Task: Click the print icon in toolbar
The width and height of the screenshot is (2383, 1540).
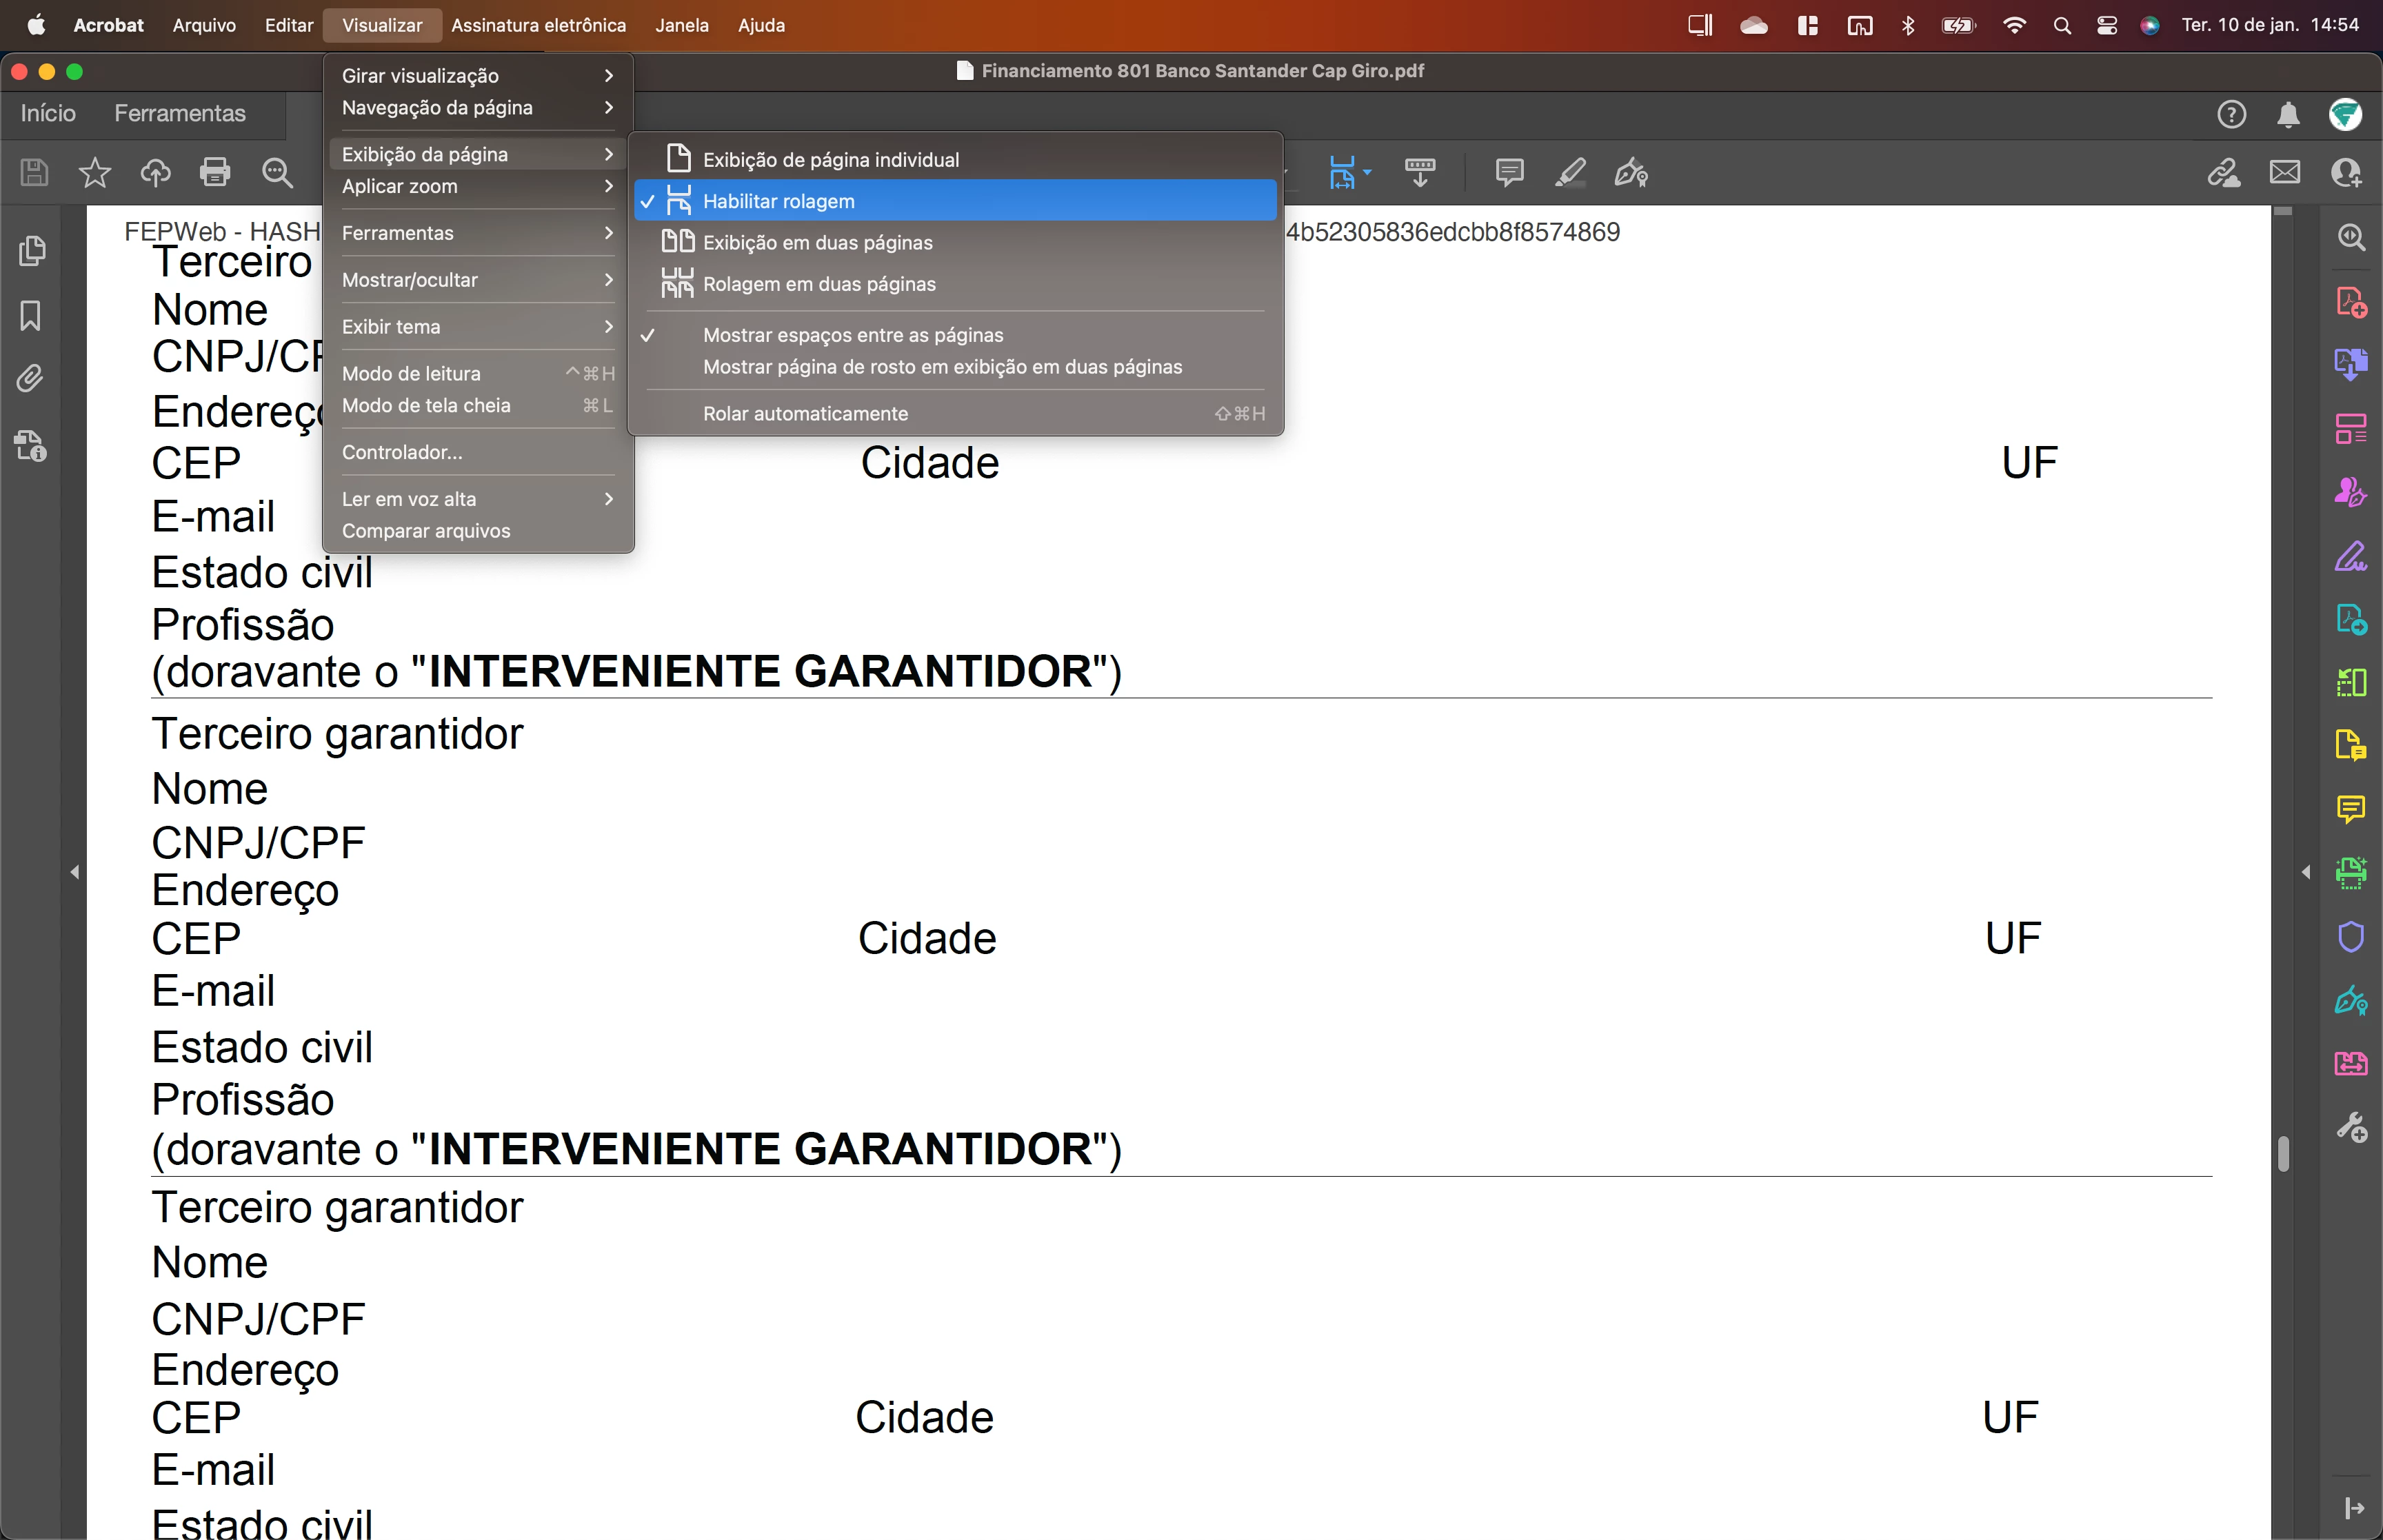Action: [214, 172]
